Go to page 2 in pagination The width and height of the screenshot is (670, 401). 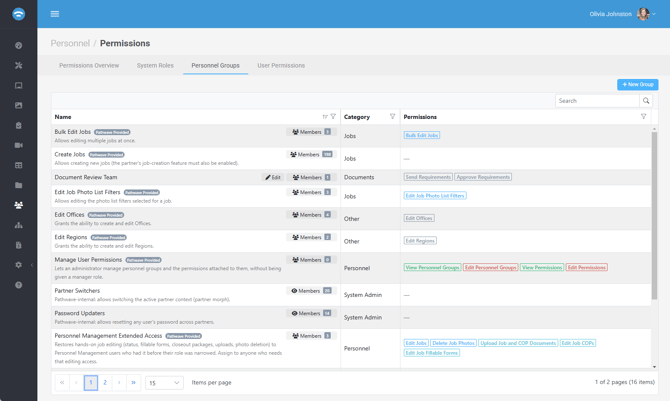point(105,383)
